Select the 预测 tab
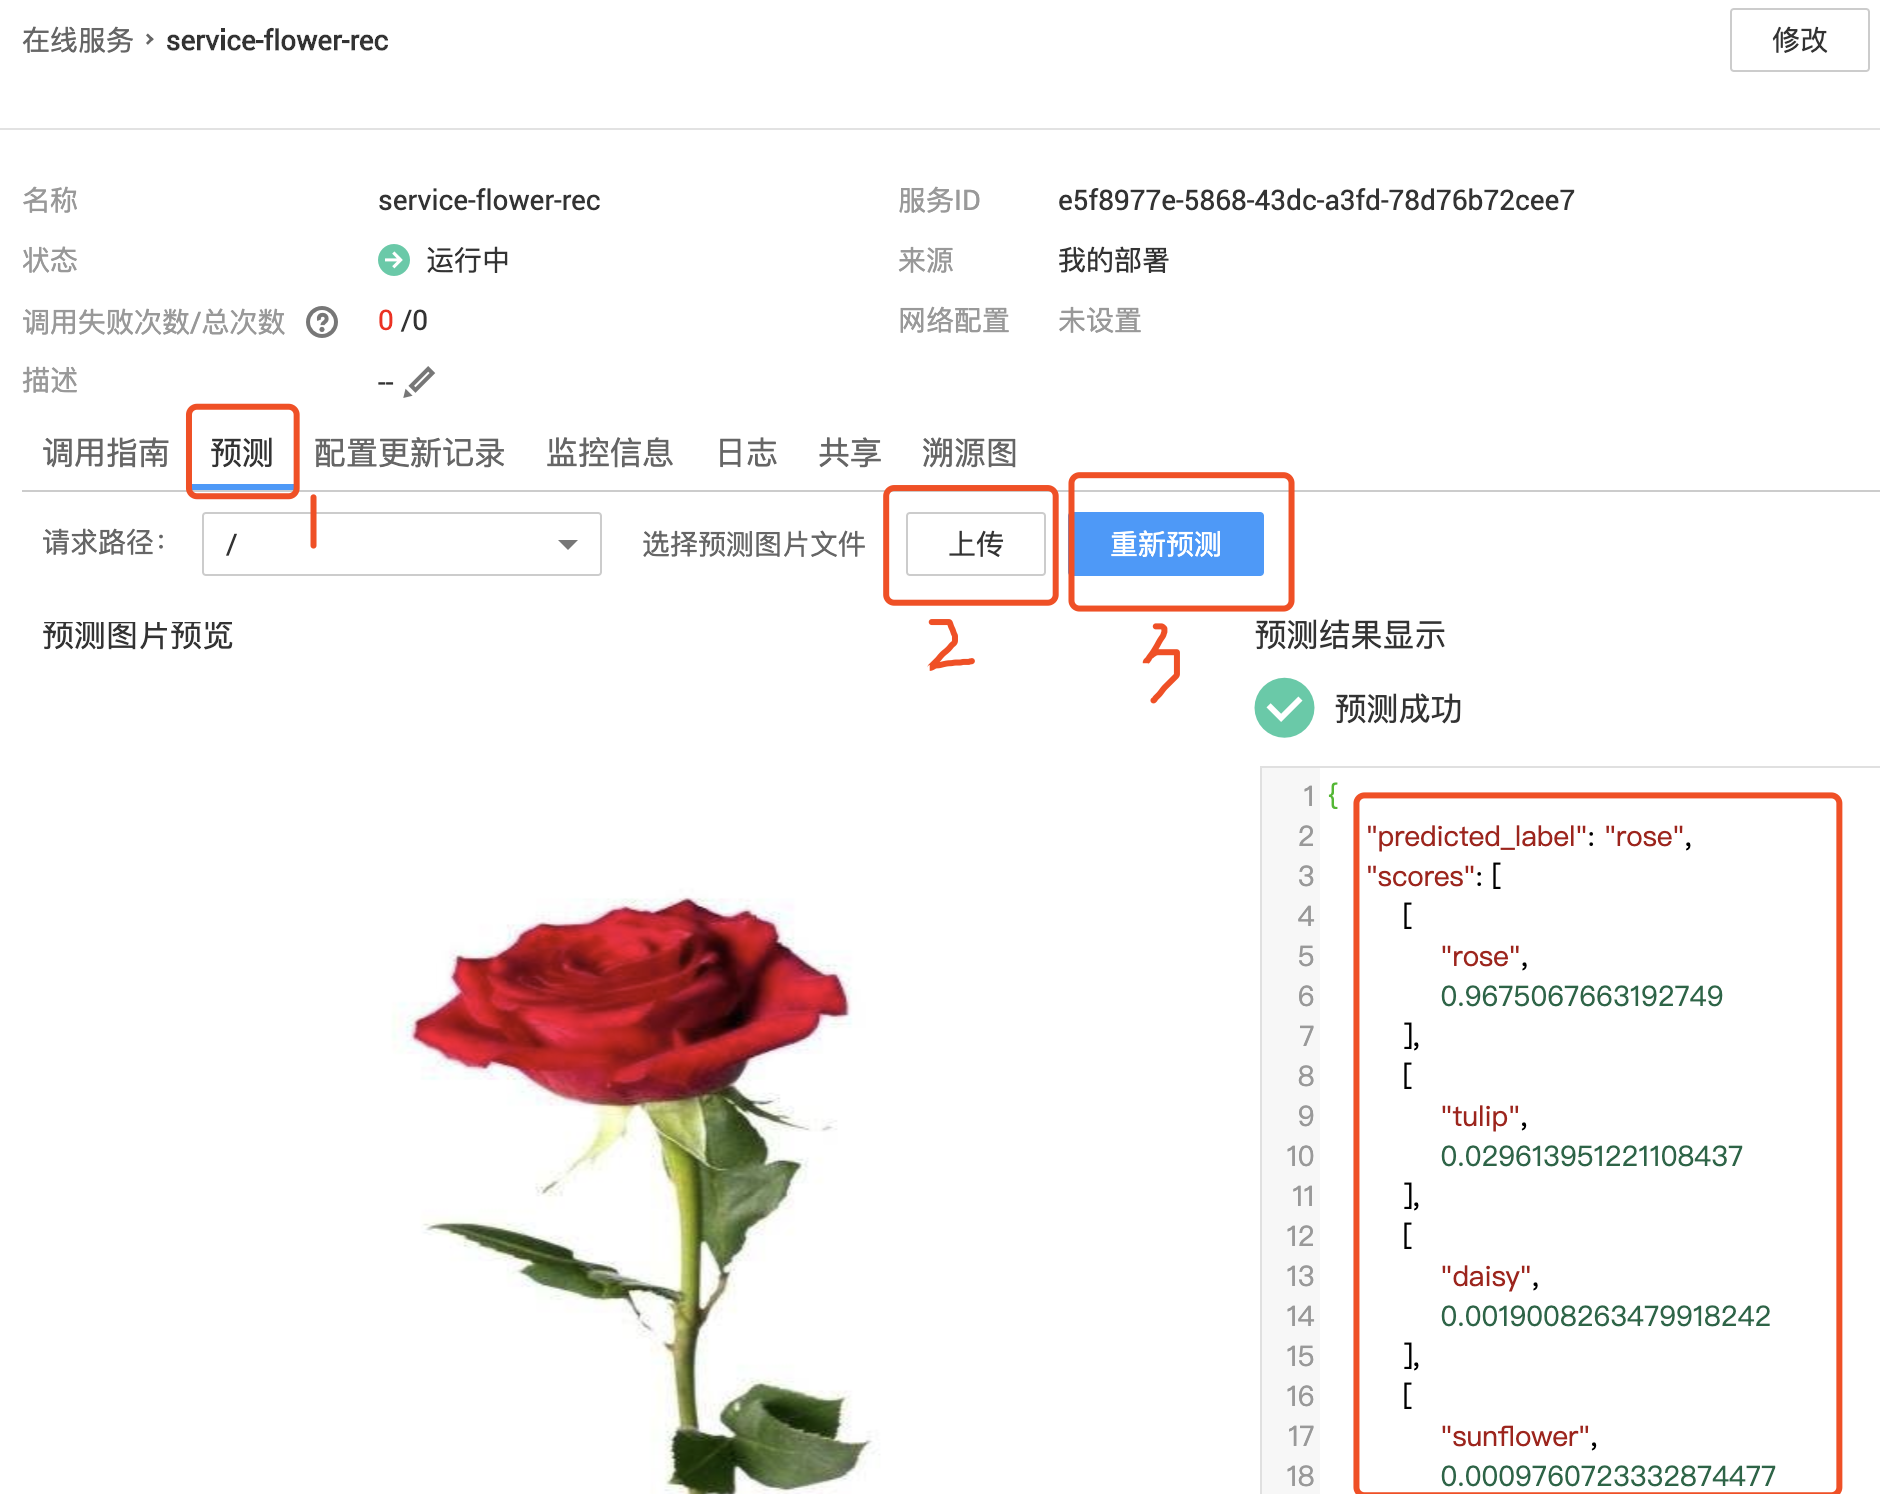1880x1494 pixels. click(242, 453)
